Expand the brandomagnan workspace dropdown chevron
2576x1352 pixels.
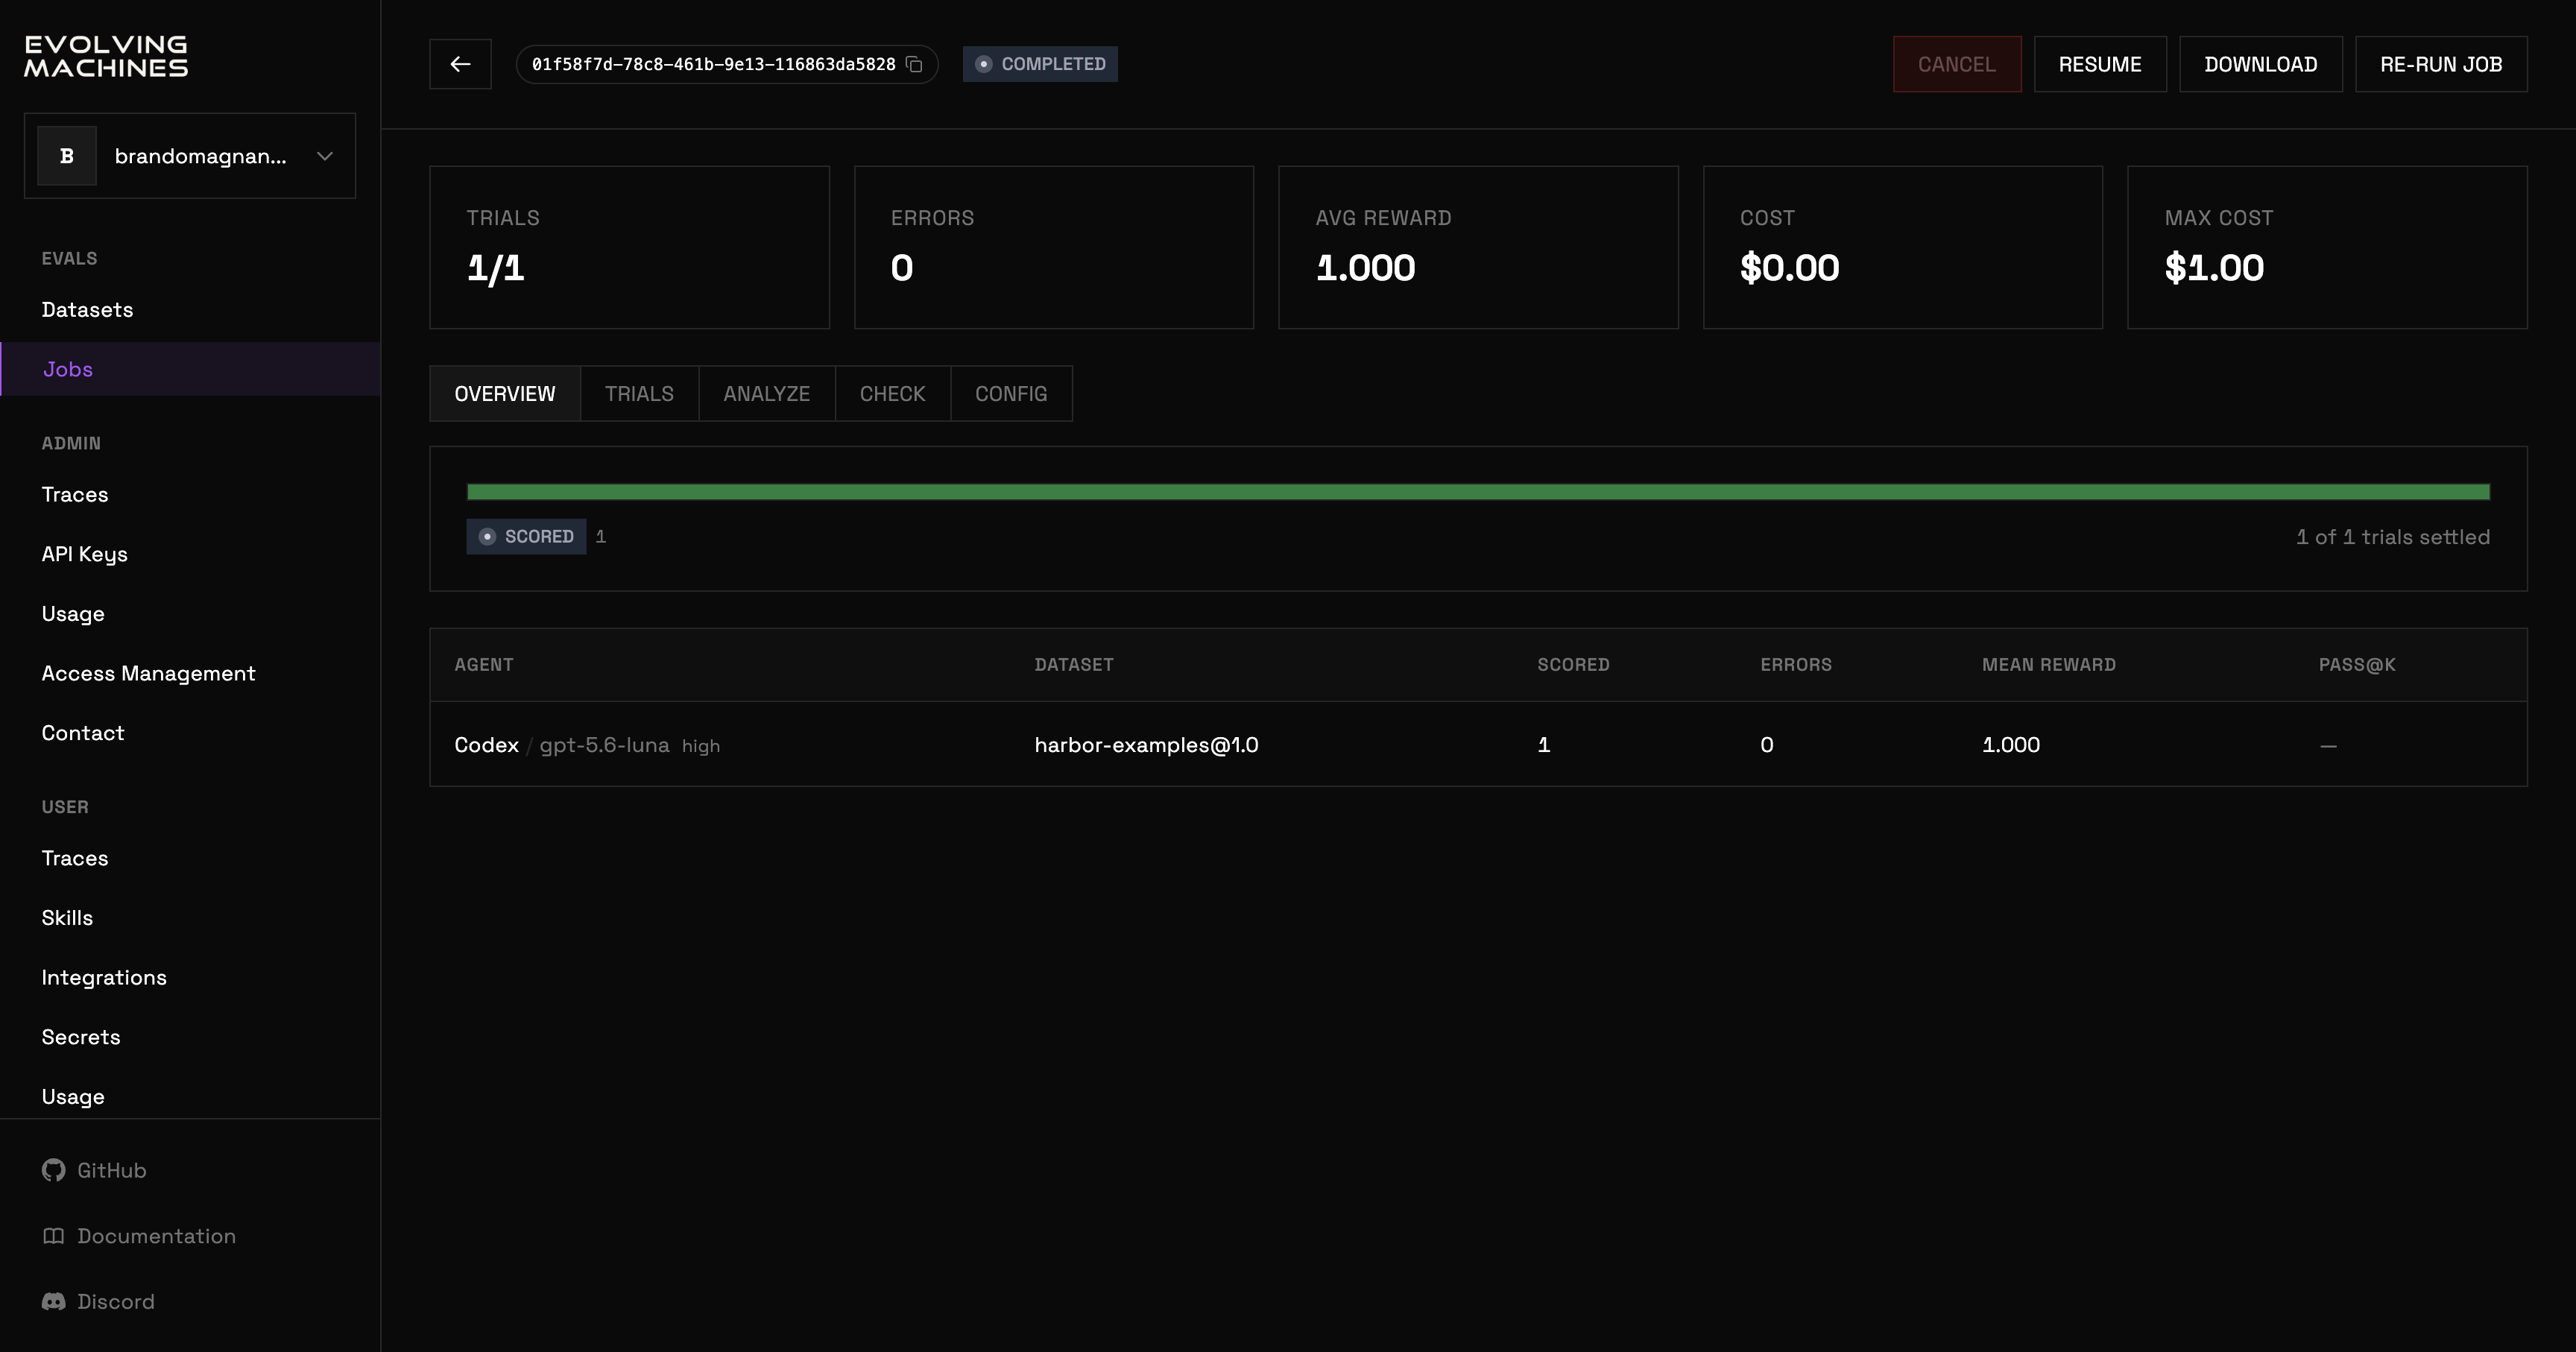pyautogui.click(x=325, y=156)
